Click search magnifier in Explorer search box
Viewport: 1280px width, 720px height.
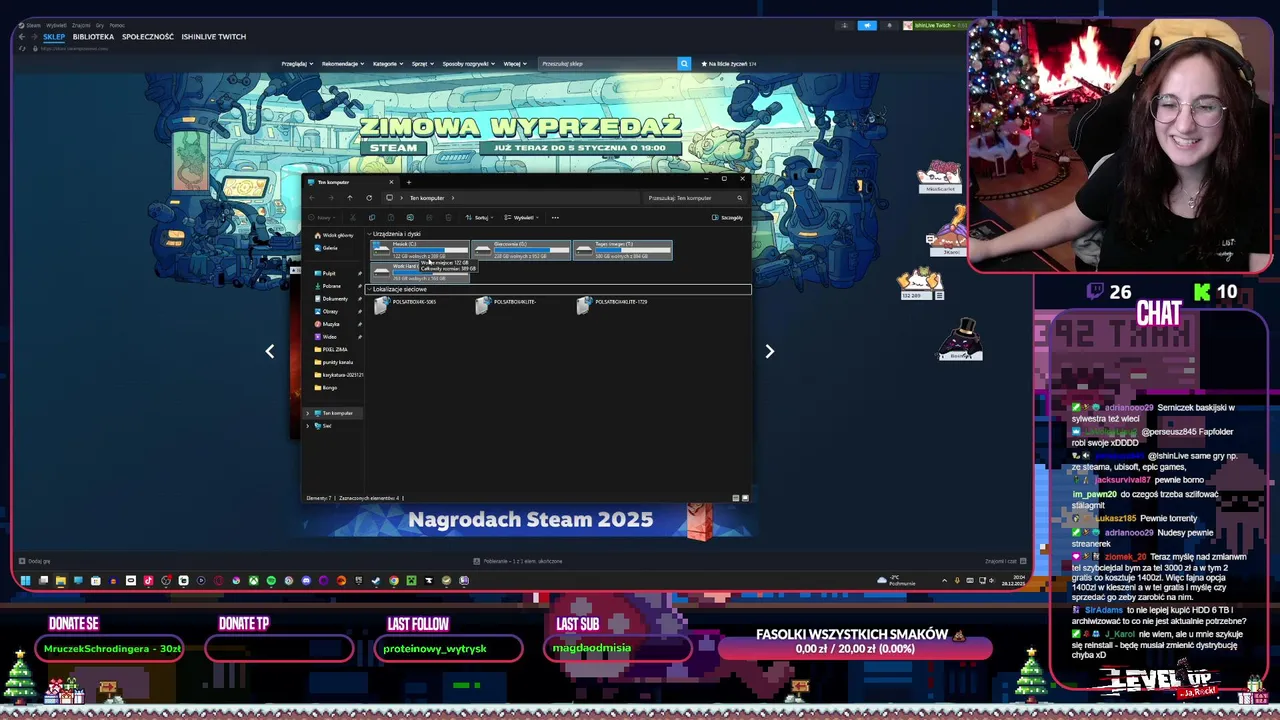pos(740,198)
